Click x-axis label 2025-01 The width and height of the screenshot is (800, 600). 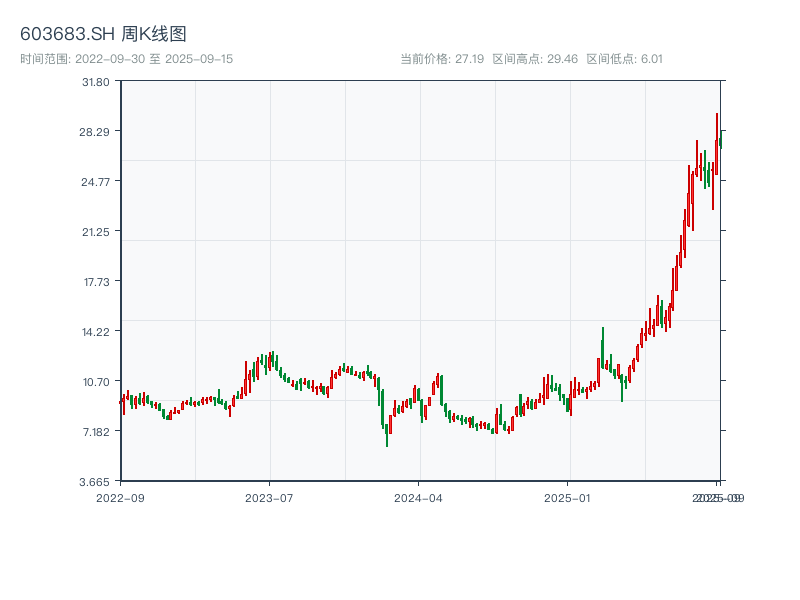(567, 498)
